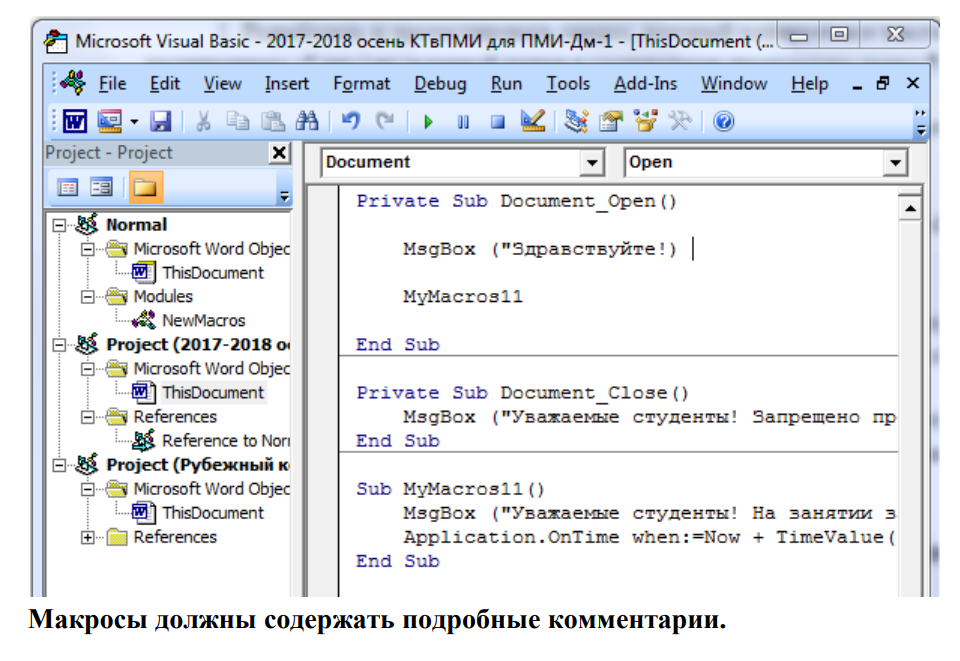Image resolution: width=960 pixels, height=661 pixels.
Task: Save the project with the floppy disk icon
Action: [161, 122]
